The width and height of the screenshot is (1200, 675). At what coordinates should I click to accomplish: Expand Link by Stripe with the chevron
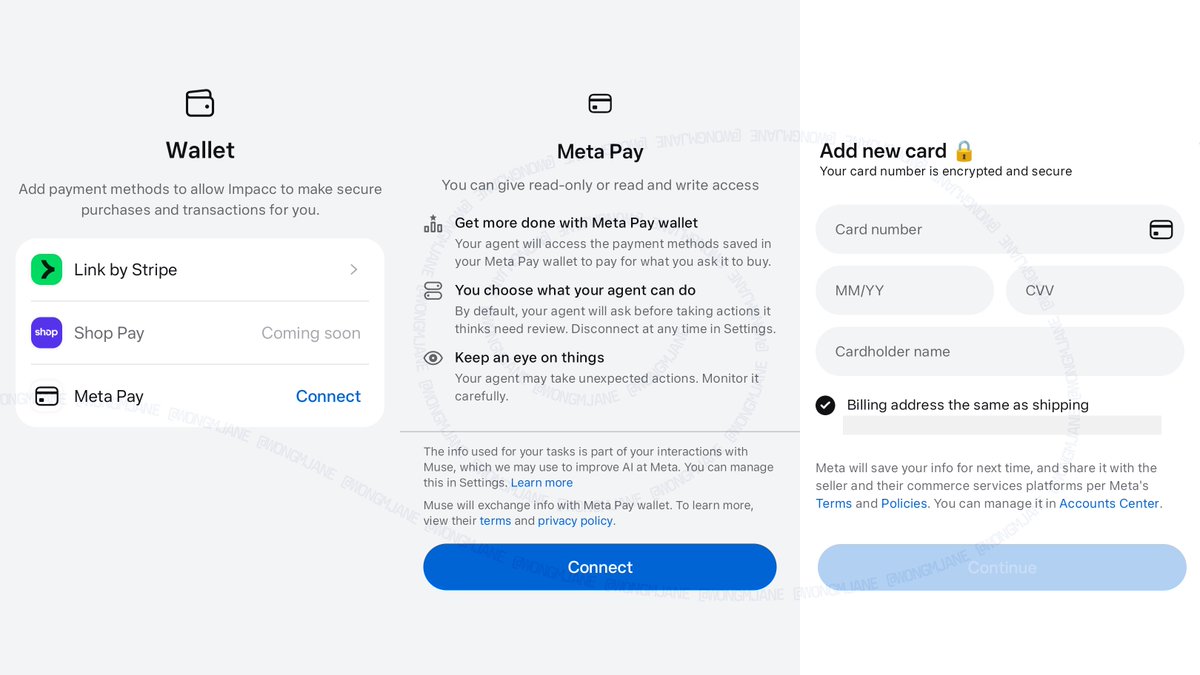point(354,270)
